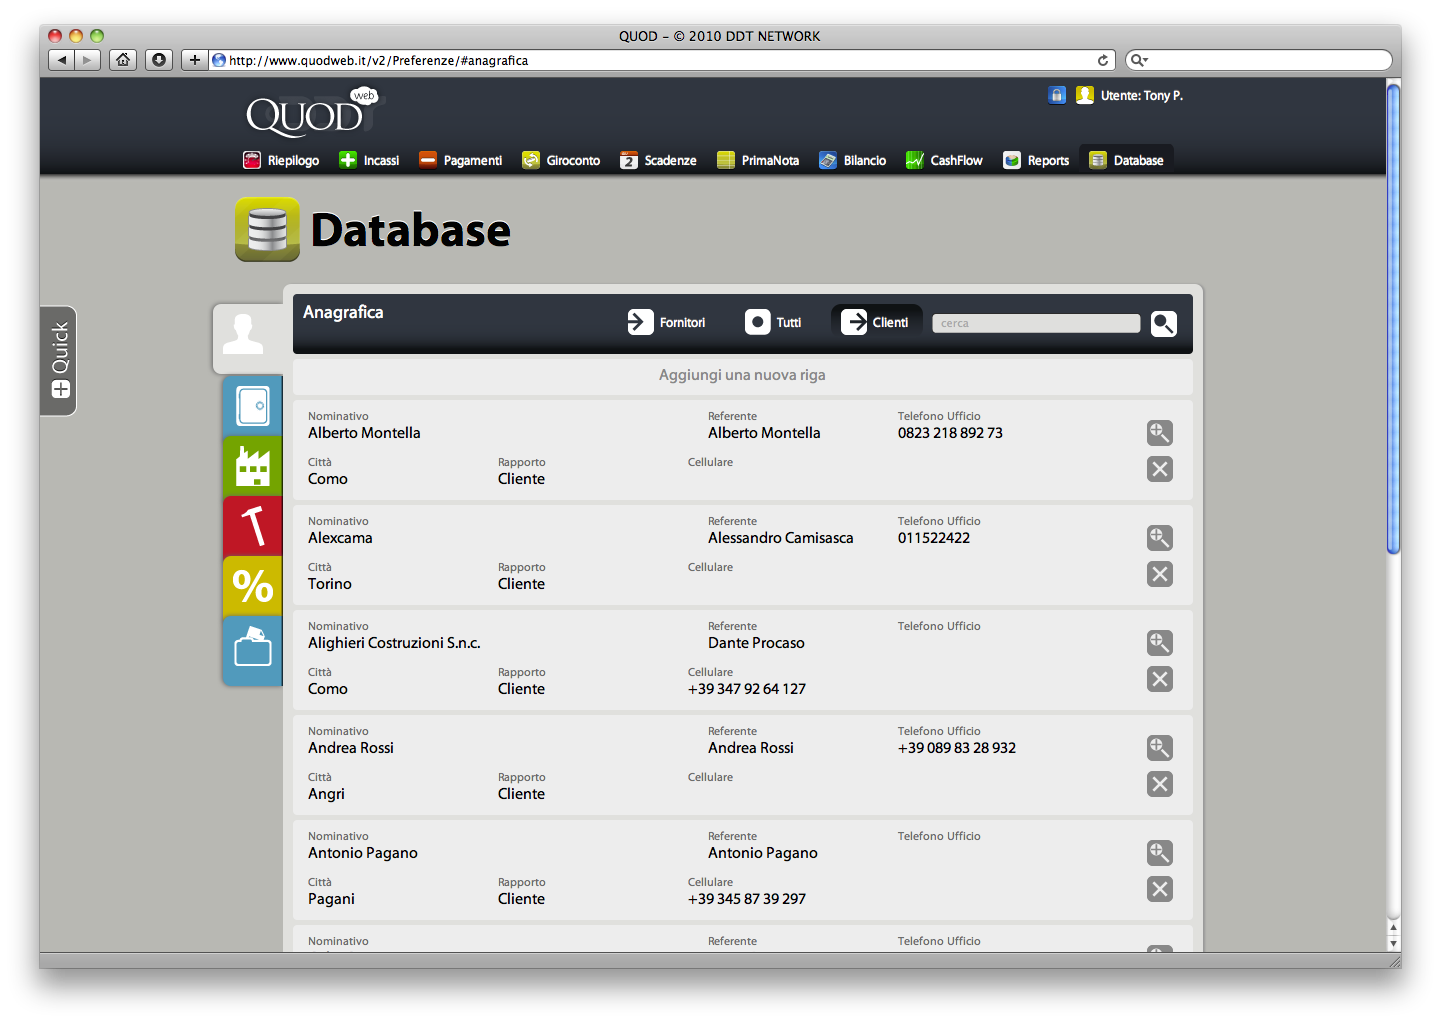The height and width of the screenshot is (1023, 1441).
Task: Filter the list by Clienti
Action: click(876, 322)
